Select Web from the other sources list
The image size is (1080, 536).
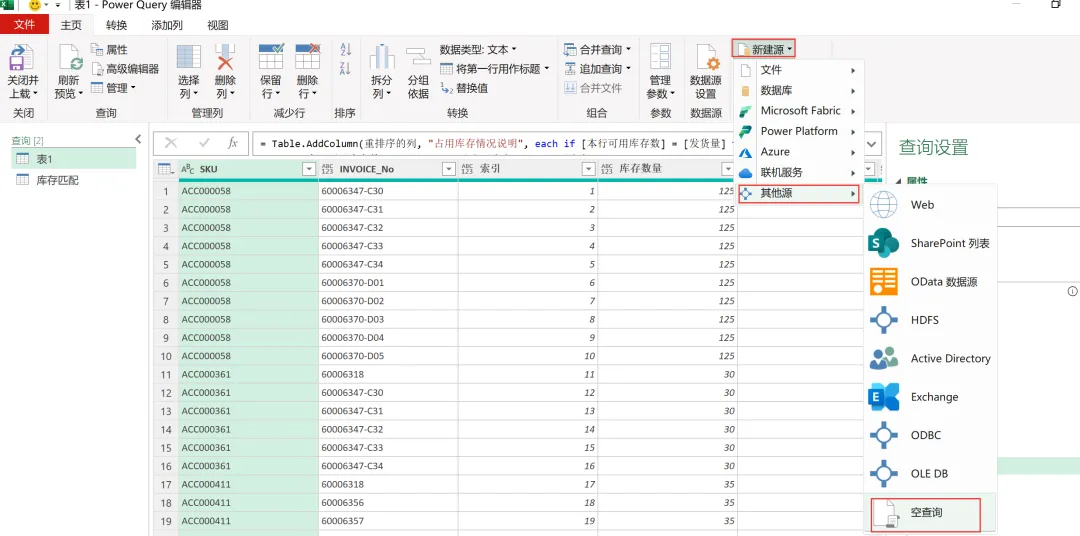(930, 205)
